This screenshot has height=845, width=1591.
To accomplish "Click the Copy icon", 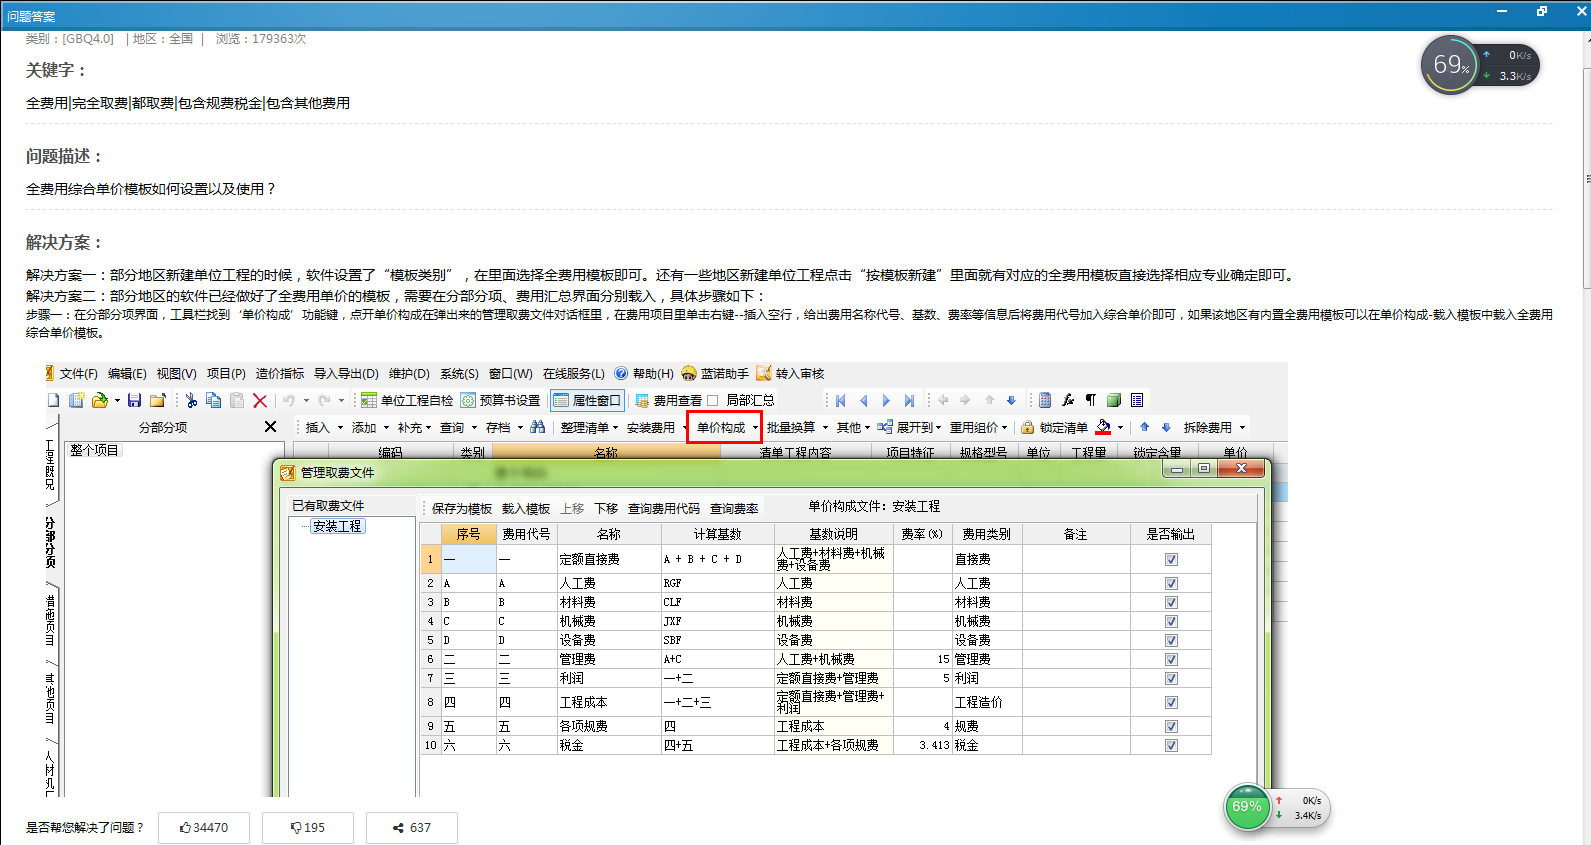I will click(x=213, y=400).
